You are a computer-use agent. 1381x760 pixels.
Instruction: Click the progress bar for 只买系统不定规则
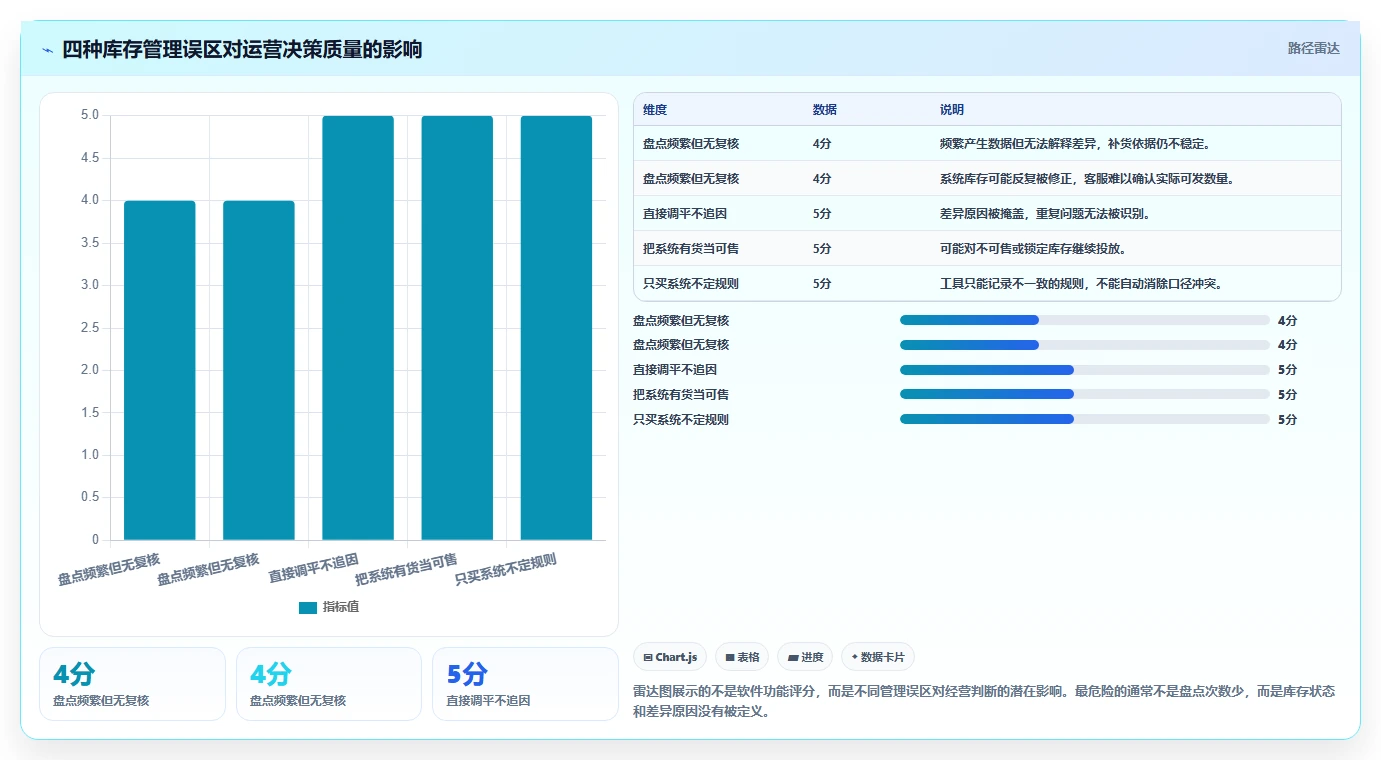(1085, 419)
